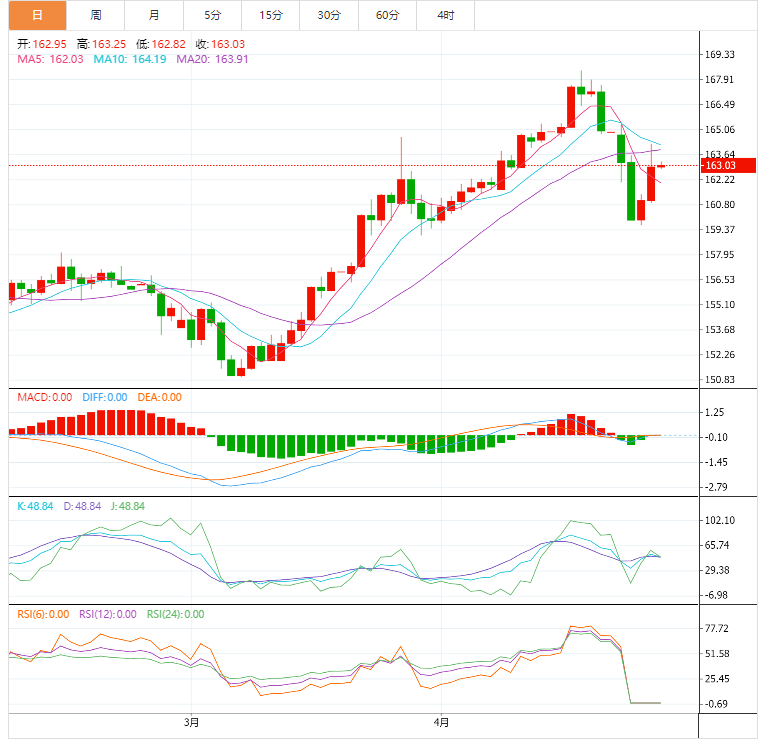The image size is (764, 752).
Task: Click the 高: 163.25 high price
Action: click(x=101, y=44)
